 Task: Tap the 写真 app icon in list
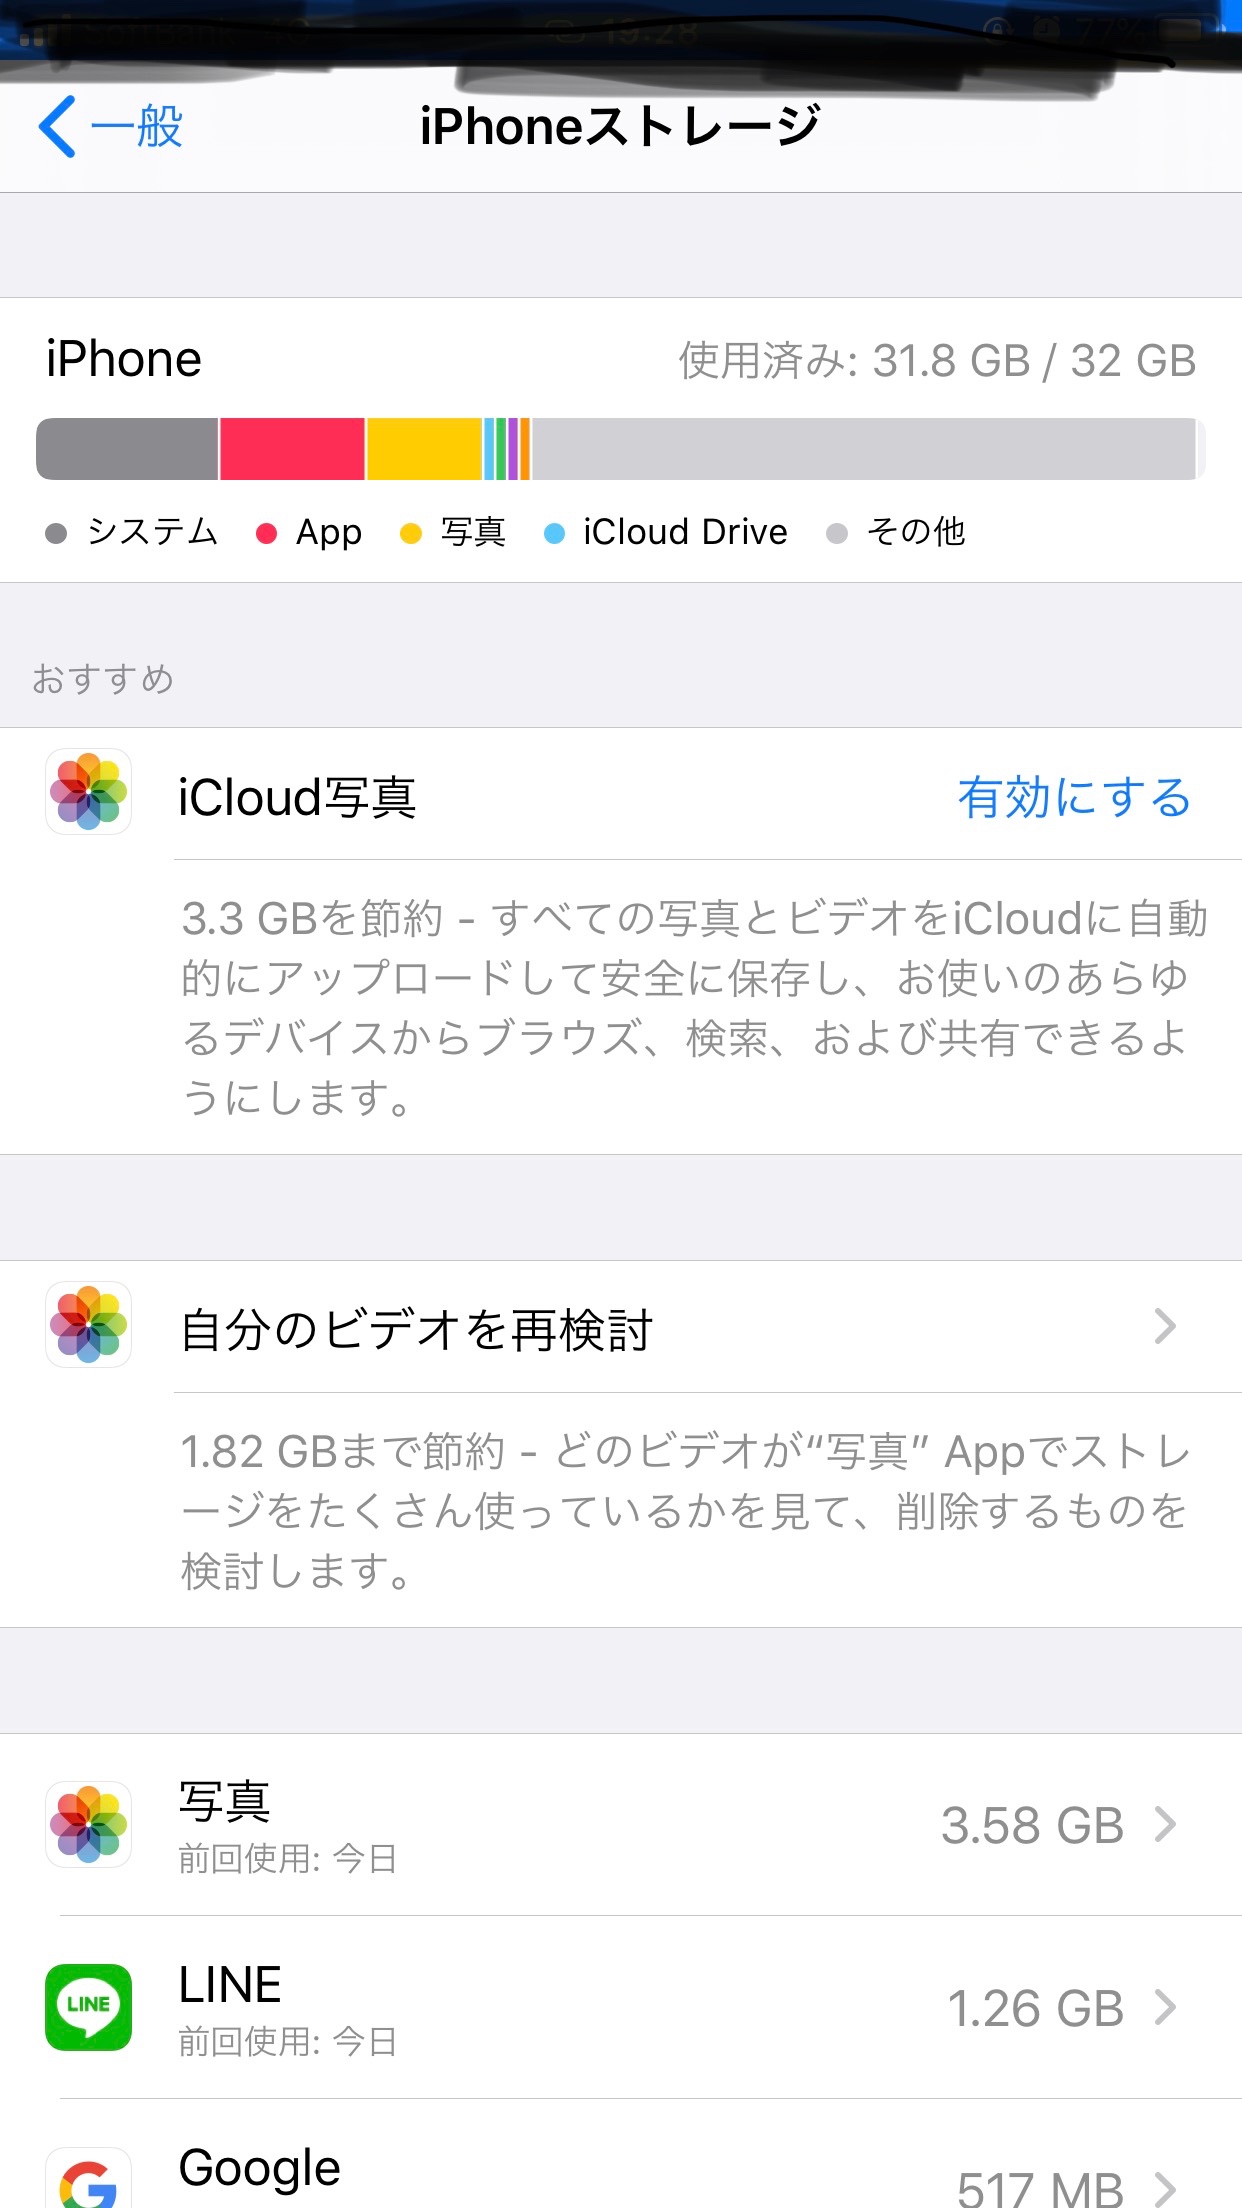(88, 1824)
